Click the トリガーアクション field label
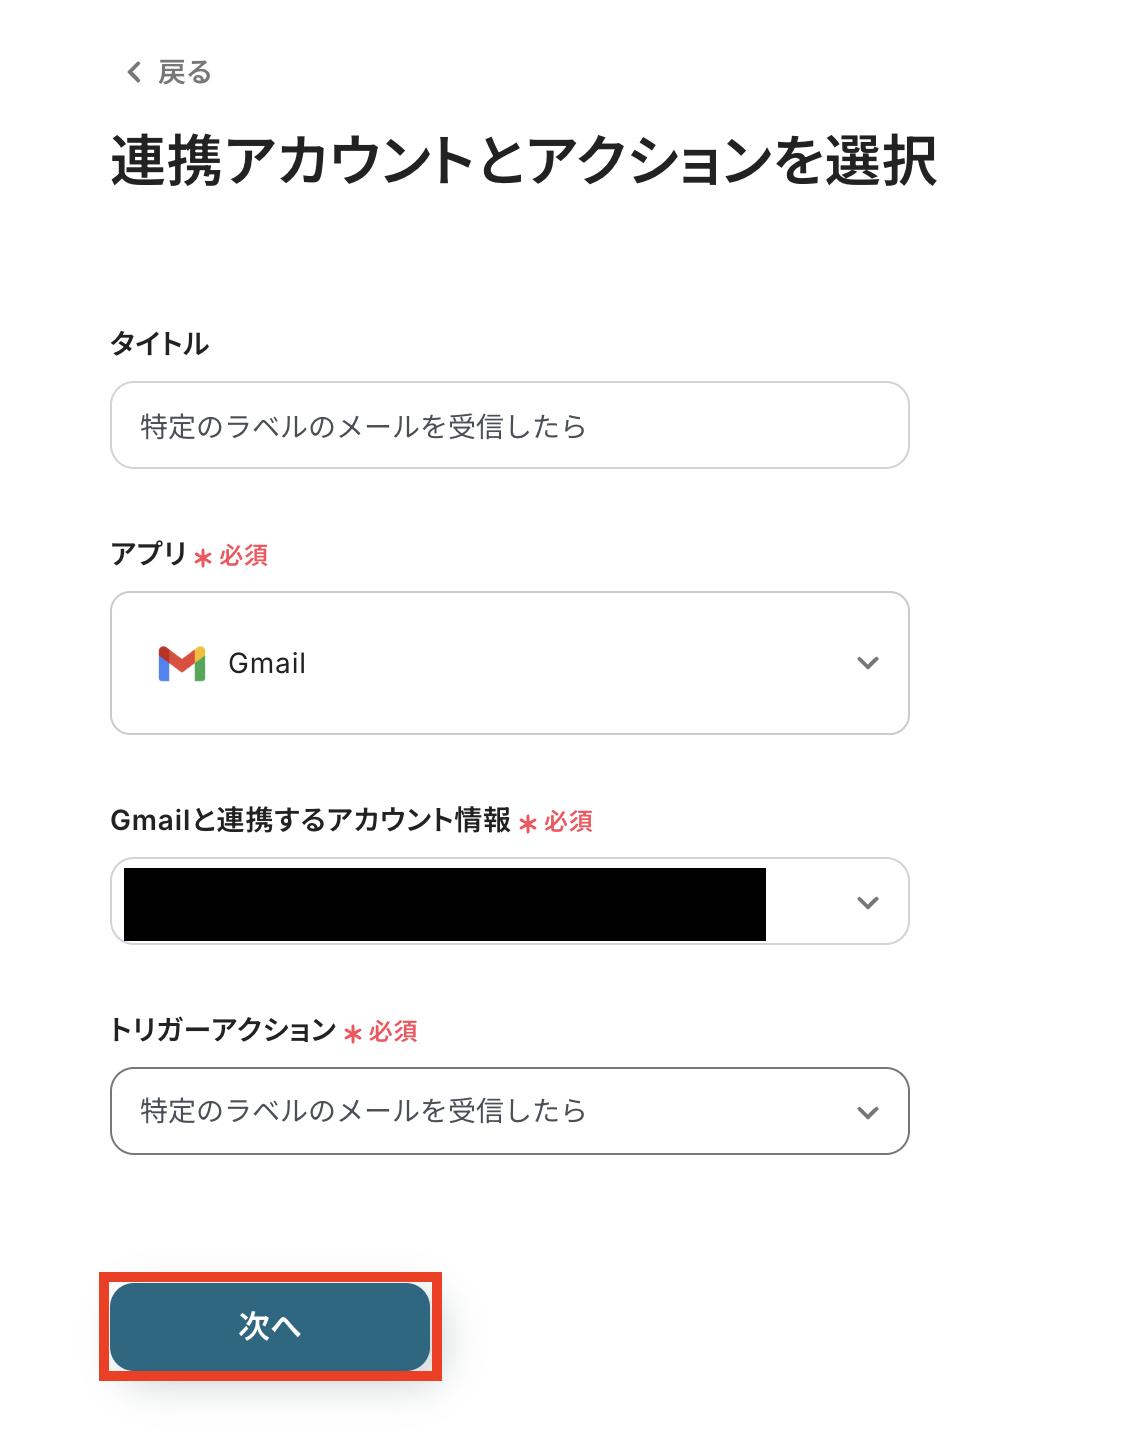Screen dimensions: 1134x1446 [223, 1030]
